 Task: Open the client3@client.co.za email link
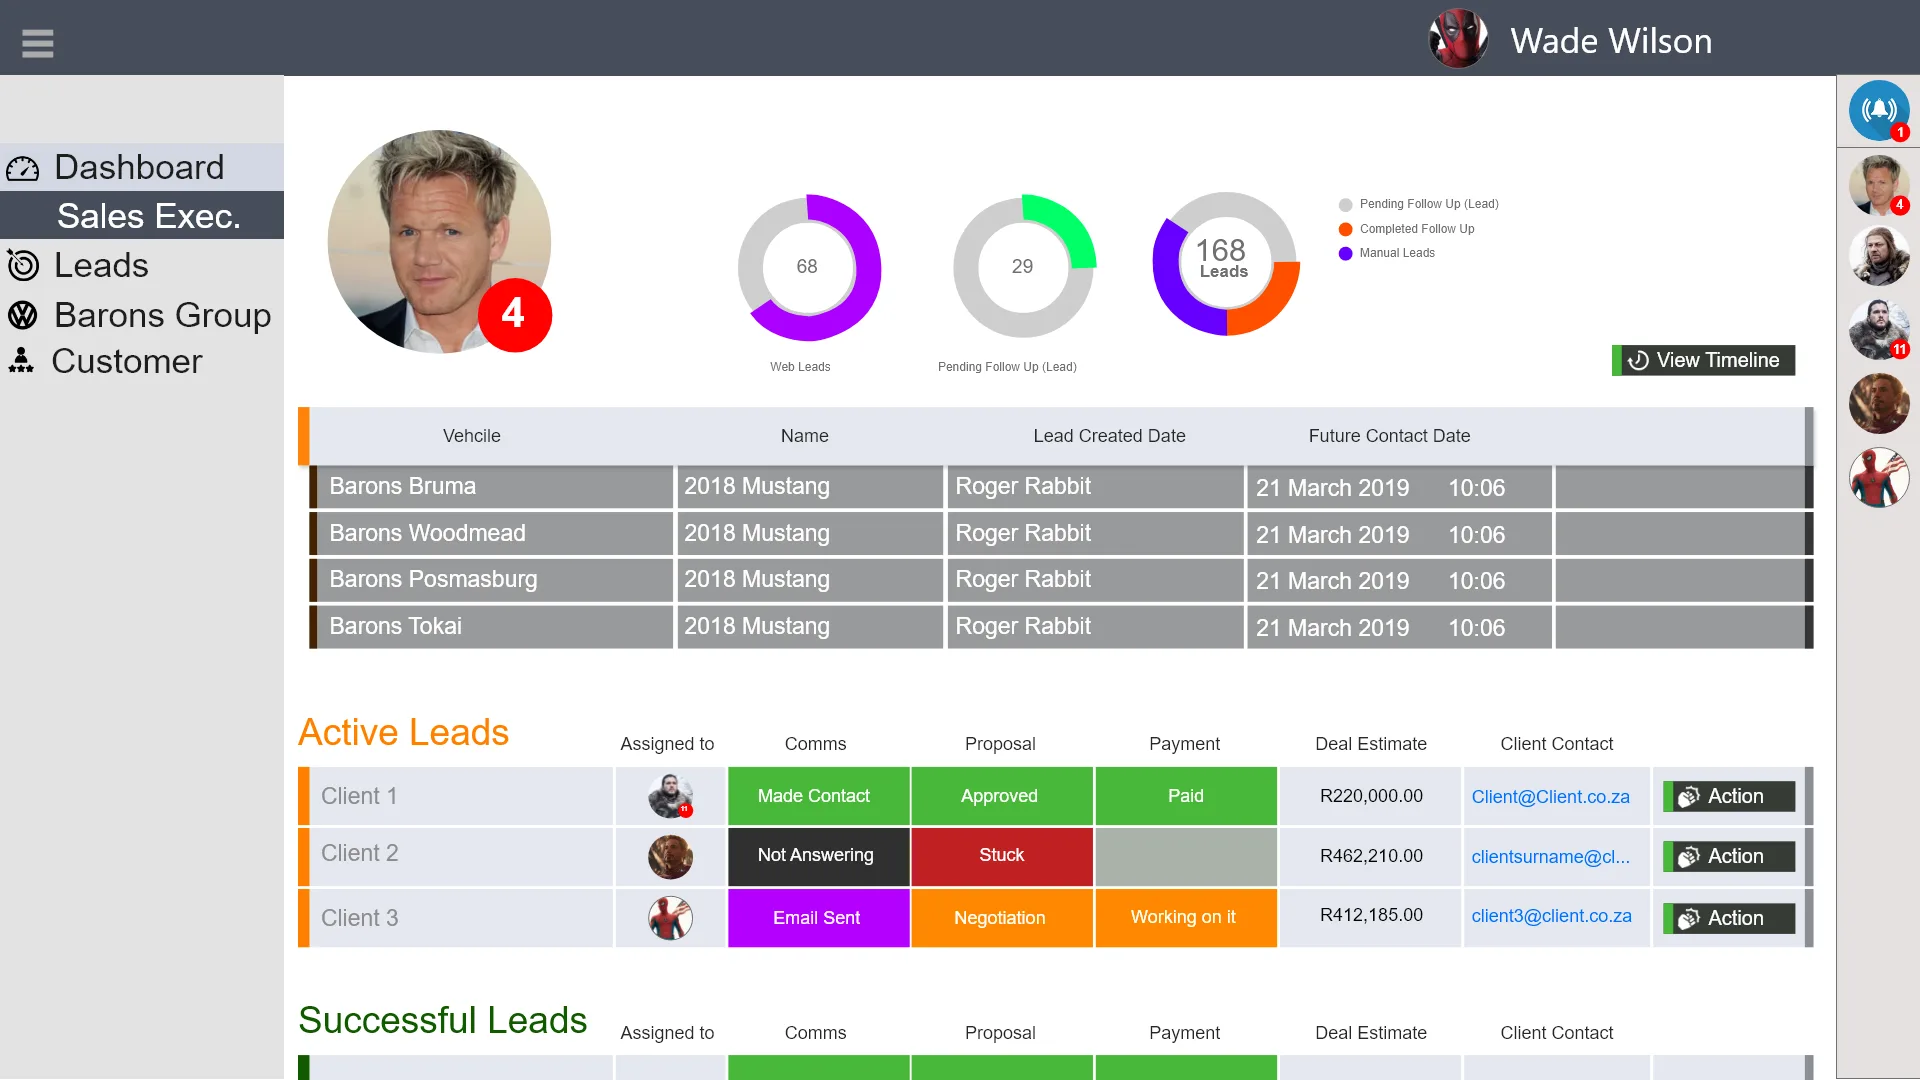1551,916
